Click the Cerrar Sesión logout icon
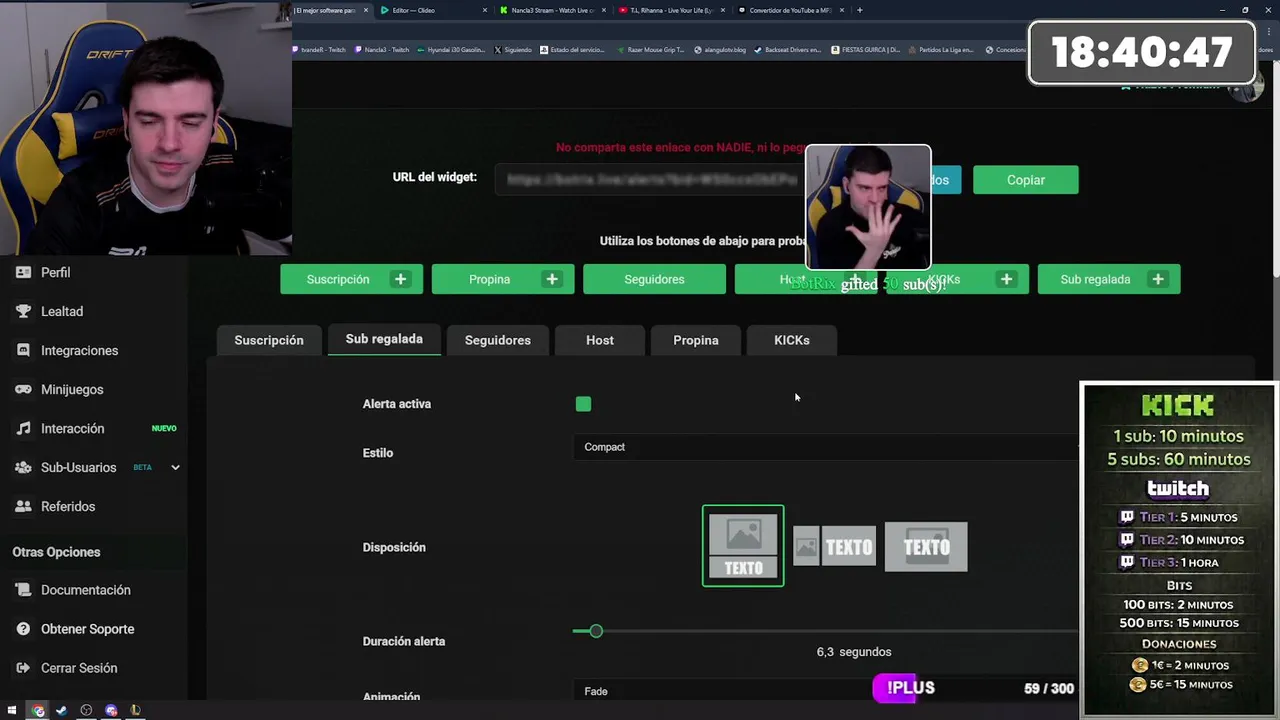 tap(23, 668)
